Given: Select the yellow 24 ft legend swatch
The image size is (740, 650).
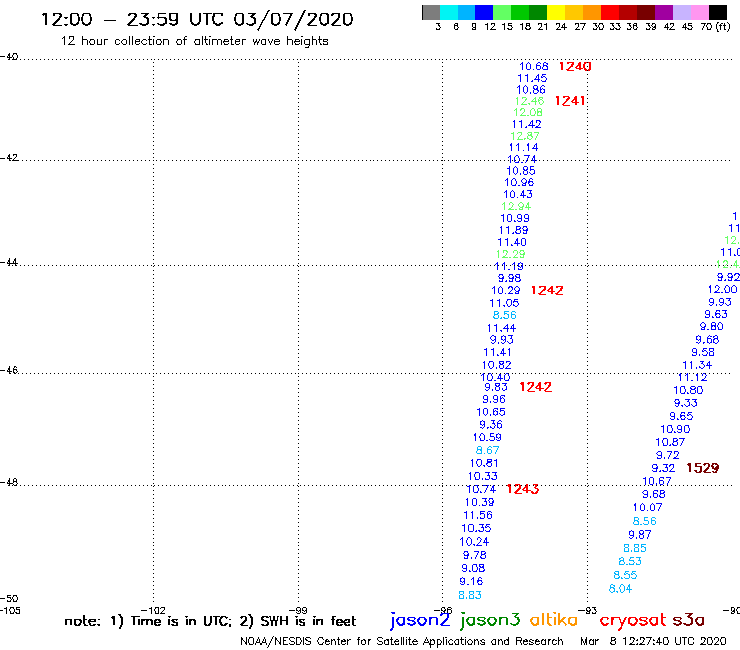Looking at the screenshot, I should point(556,12).
